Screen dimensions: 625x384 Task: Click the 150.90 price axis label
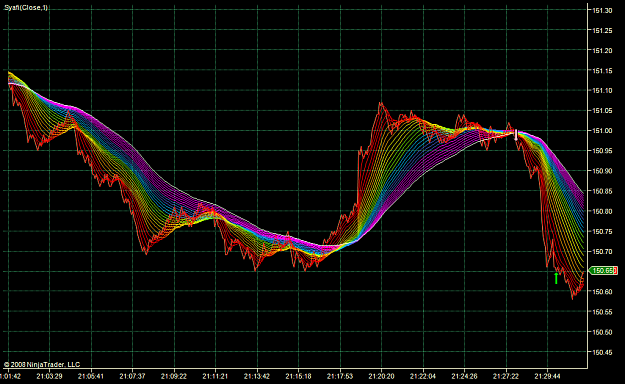[602, 171]
